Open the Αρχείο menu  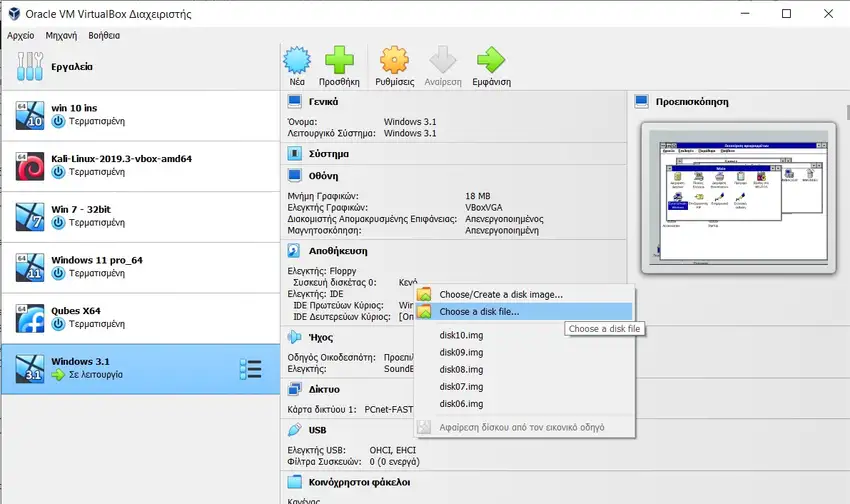coord(21,35)
